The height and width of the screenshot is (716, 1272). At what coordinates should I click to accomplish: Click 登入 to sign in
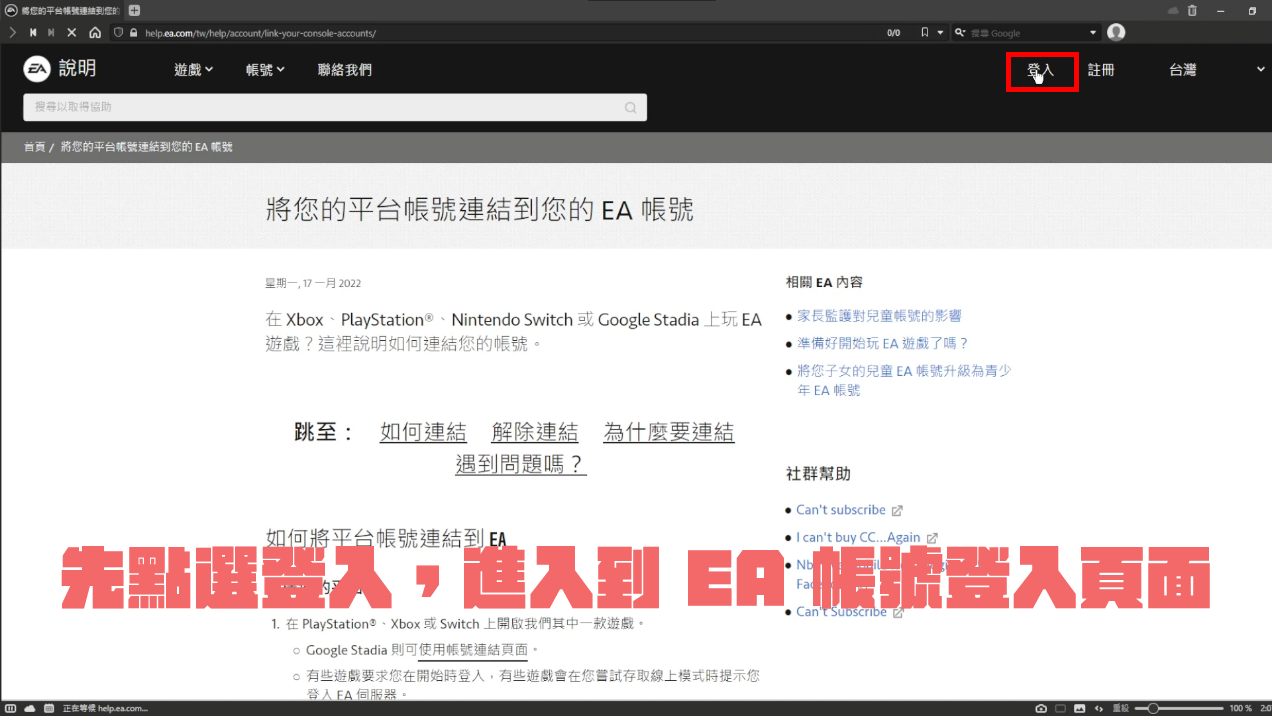point(1041,70)
